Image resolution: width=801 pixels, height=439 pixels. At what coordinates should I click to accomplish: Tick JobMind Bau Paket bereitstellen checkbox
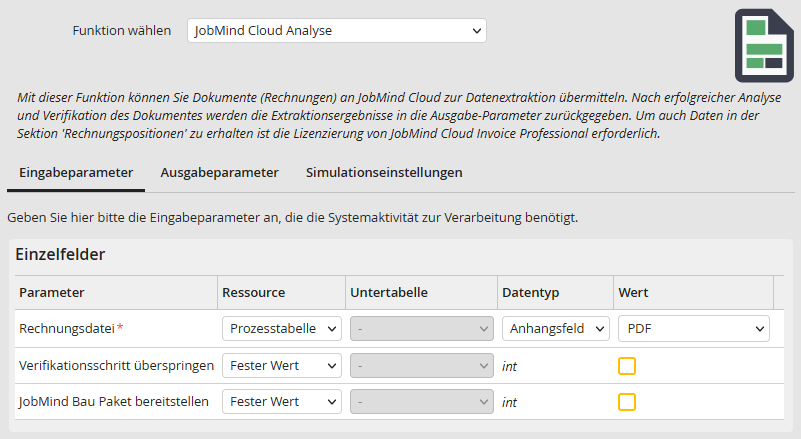click(627, 402)
